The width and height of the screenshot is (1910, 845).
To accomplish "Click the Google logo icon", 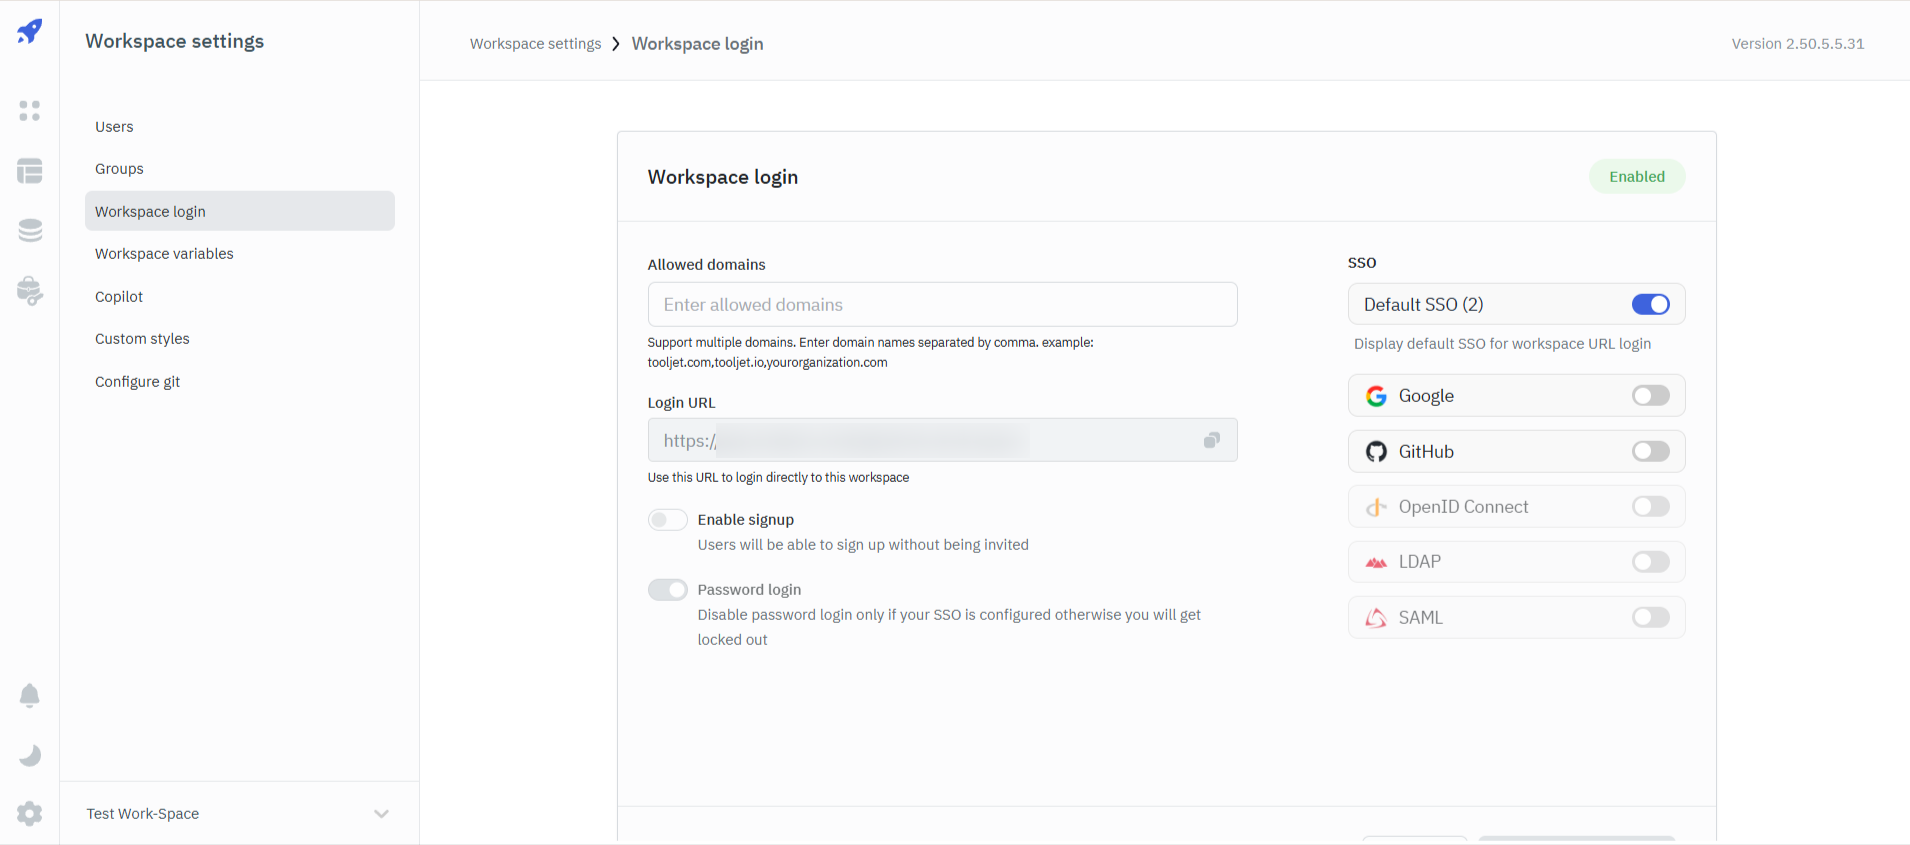I will pos(1377,396).
